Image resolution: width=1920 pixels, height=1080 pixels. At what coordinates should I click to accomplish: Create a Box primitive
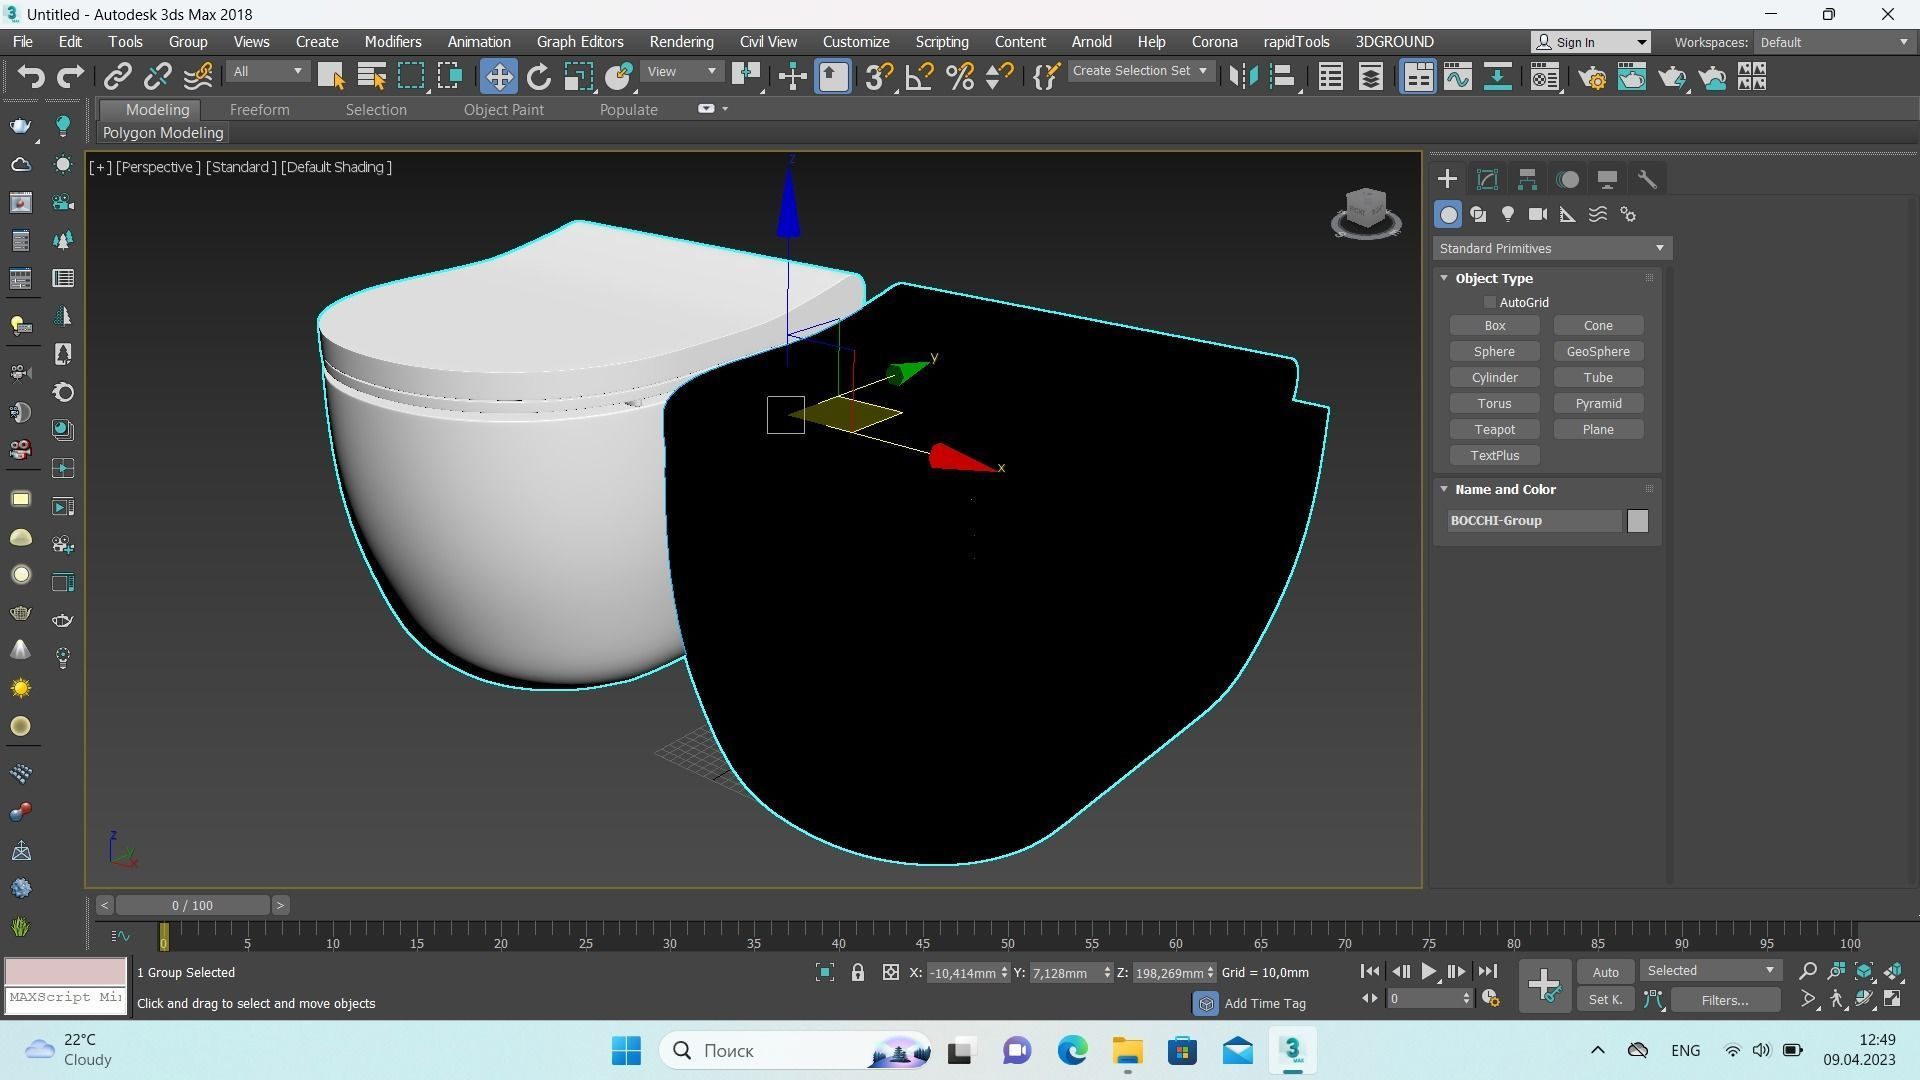click(x=1494, y=326)
